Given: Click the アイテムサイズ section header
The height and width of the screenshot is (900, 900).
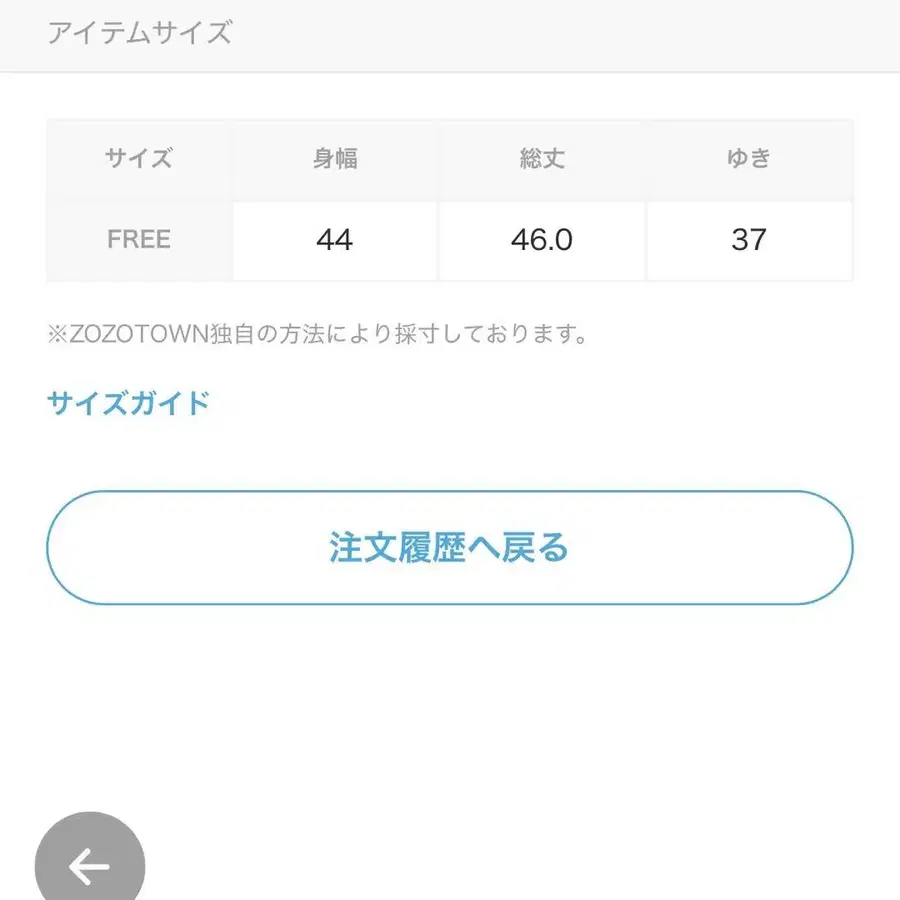Looking at the screenshot, I should pos(139,33).
